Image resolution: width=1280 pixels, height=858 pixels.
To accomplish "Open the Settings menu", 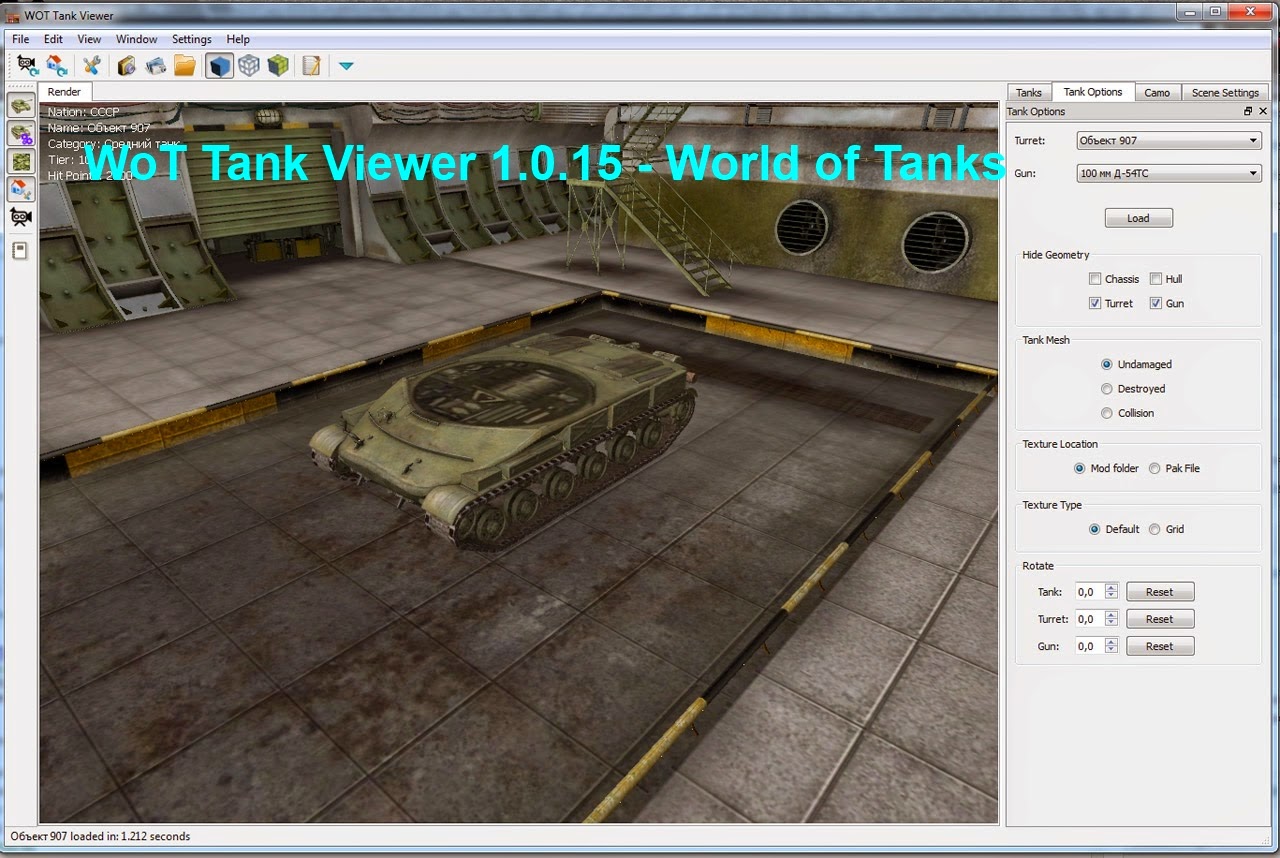I will click(191, 39).
